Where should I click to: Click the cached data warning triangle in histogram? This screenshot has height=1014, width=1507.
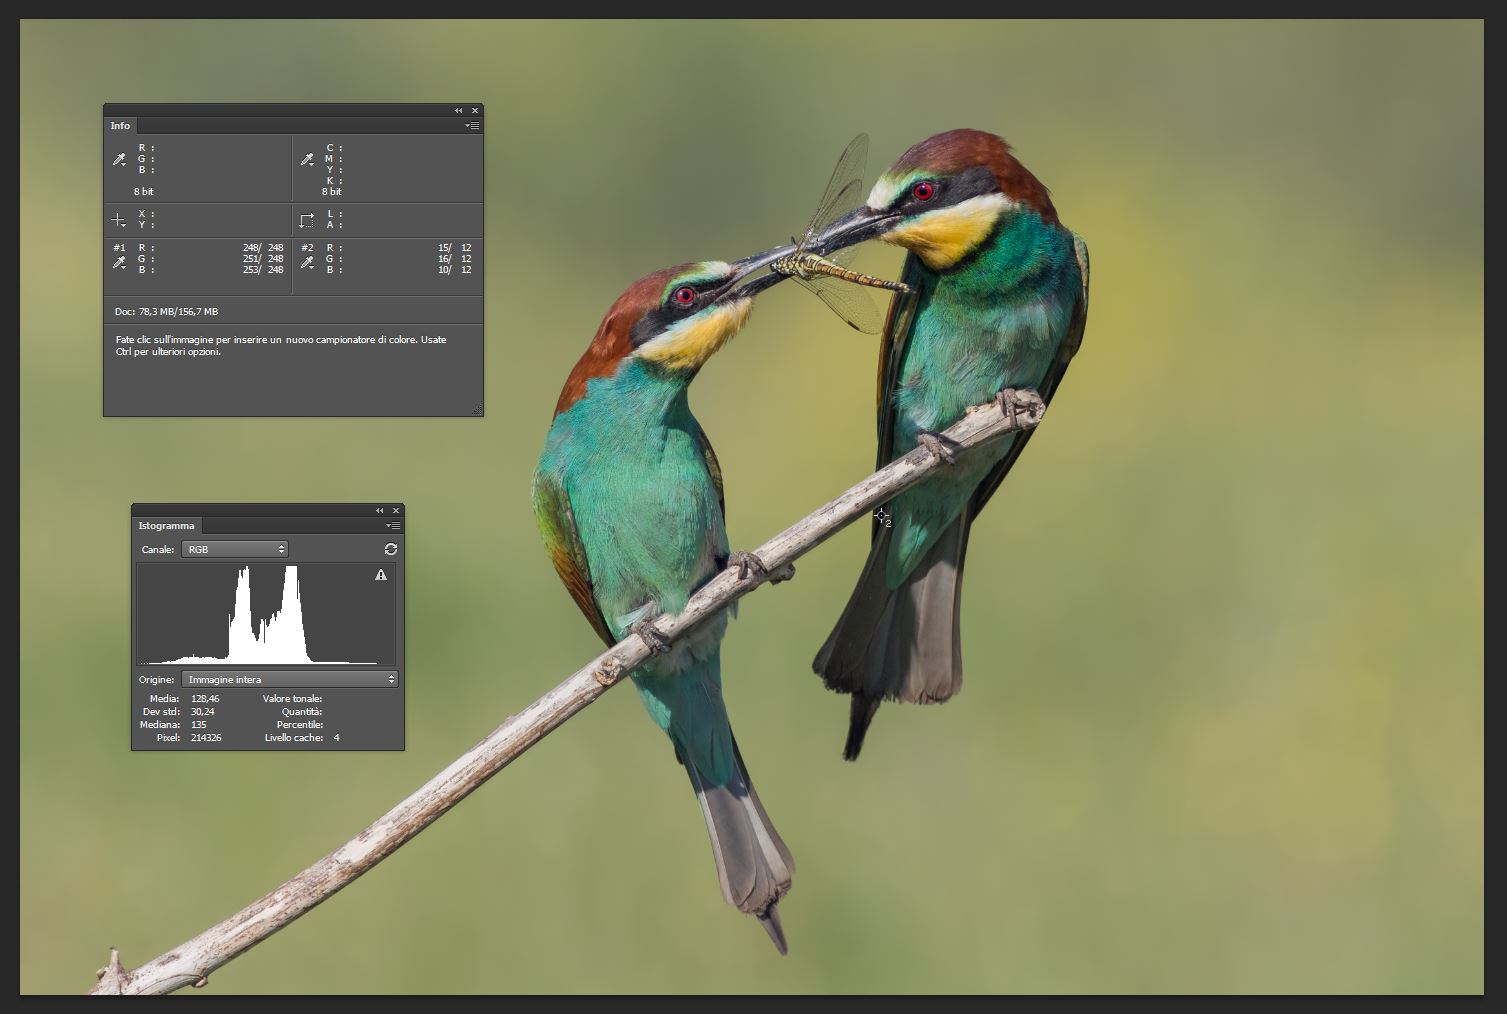point(381,575)
